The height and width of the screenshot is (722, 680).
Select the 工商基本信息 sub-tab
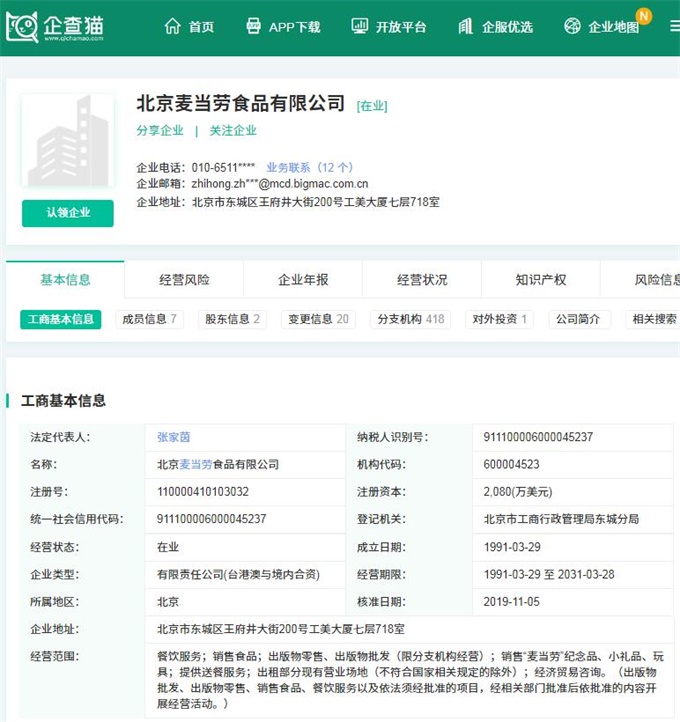click(61, 319)
